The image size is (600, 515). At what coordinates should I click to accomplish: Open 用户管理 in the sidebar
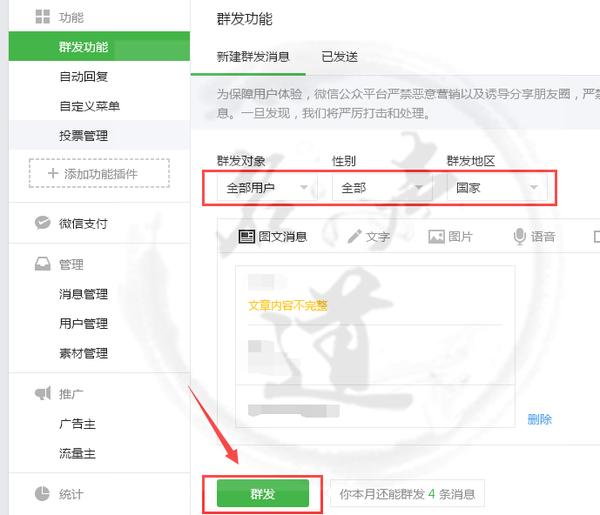pyautogui.click(x=83, y=323)
